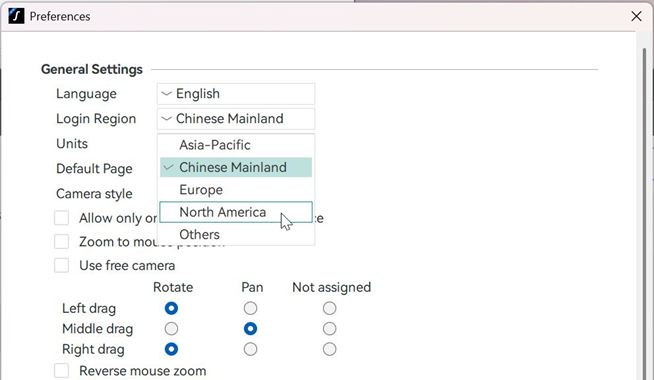This screenshot has width=654, height=380.
Task: Set Left drag to Pan
Action: 250,308
